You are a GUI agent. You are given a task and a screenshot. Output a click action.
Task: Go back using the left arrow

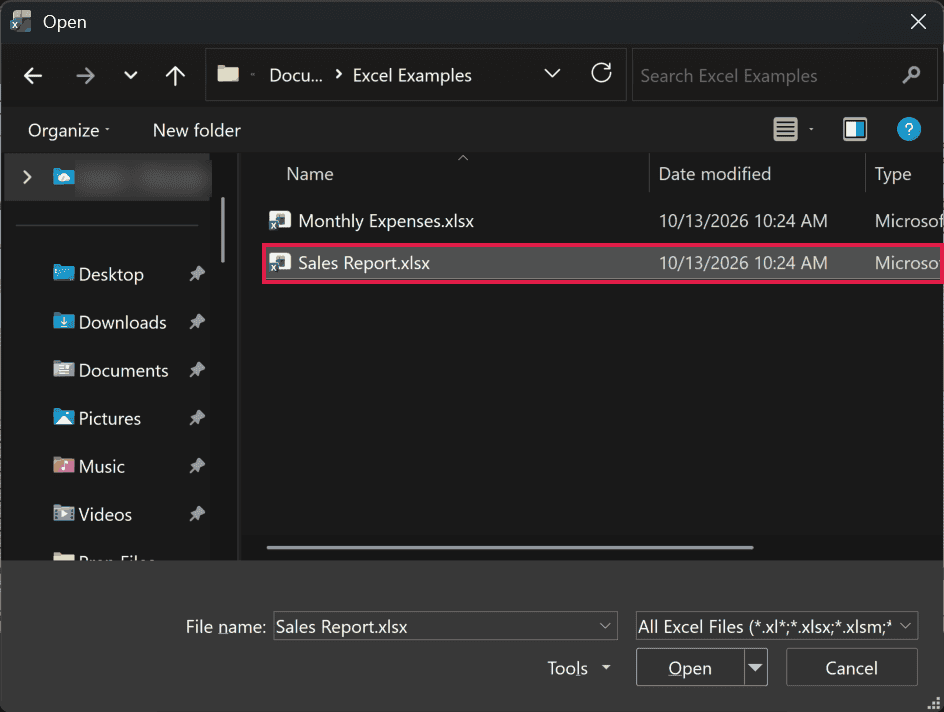pos(33,76)
